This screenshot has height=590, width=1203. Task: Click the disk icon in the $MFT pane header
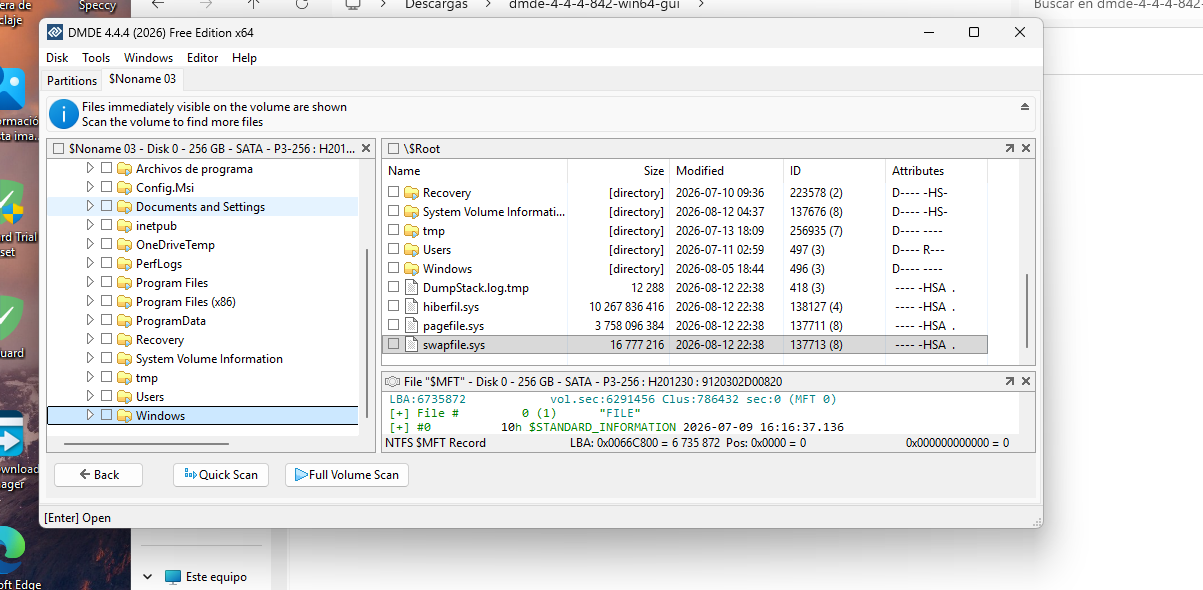pyautogui.click(x=393, y=381)
